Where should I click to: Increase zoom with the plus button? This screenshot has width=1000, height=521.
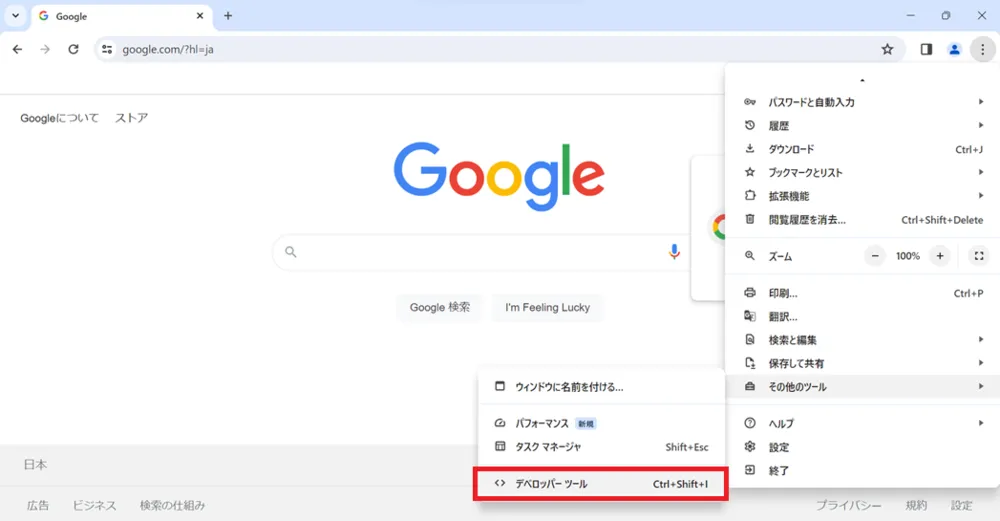939,256
